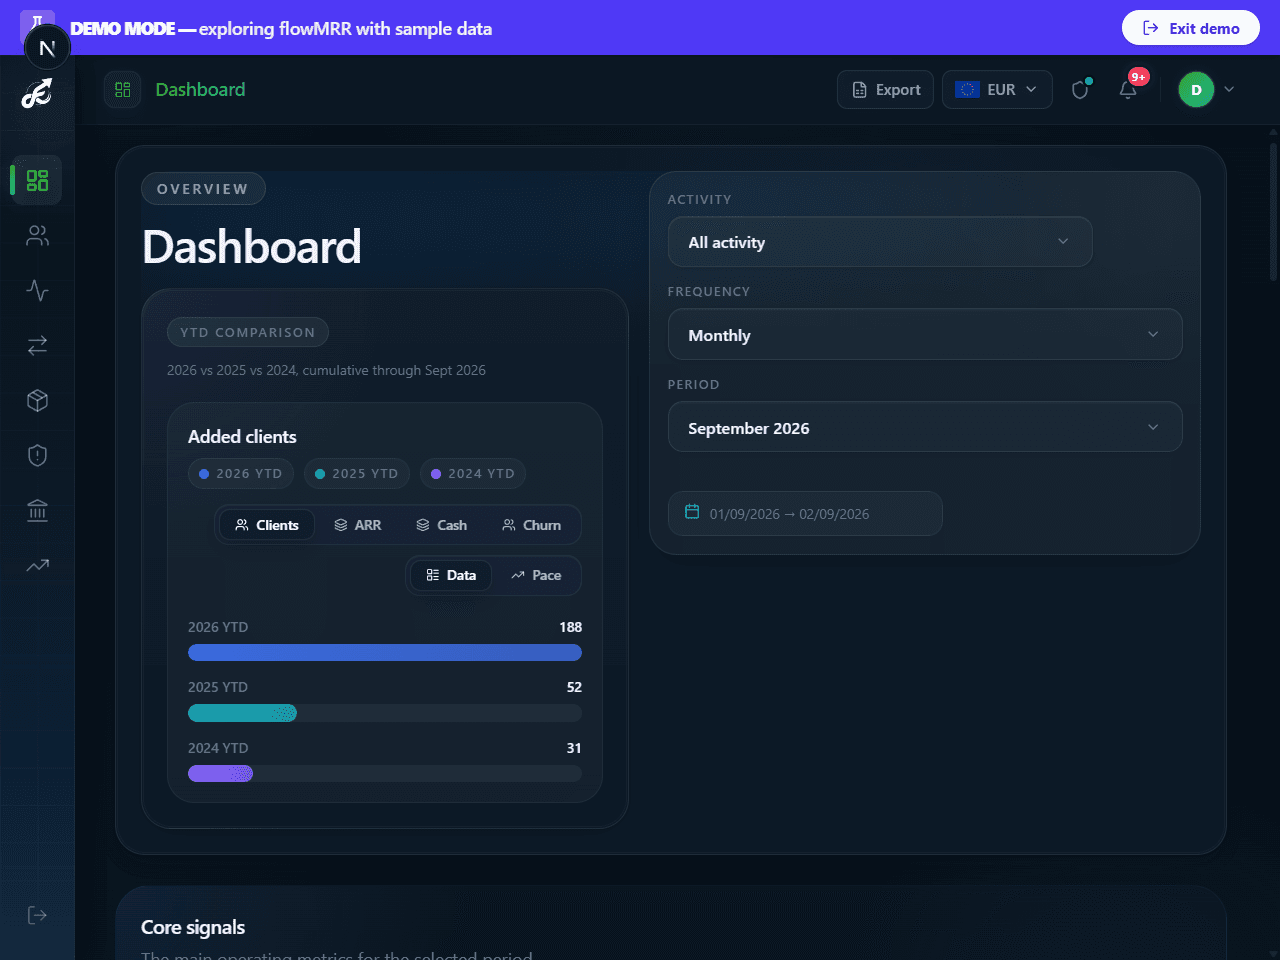This screenshot has width=1280, height=960.
Task: Click the calendar icon in date range field
Action: coord(692,512)
